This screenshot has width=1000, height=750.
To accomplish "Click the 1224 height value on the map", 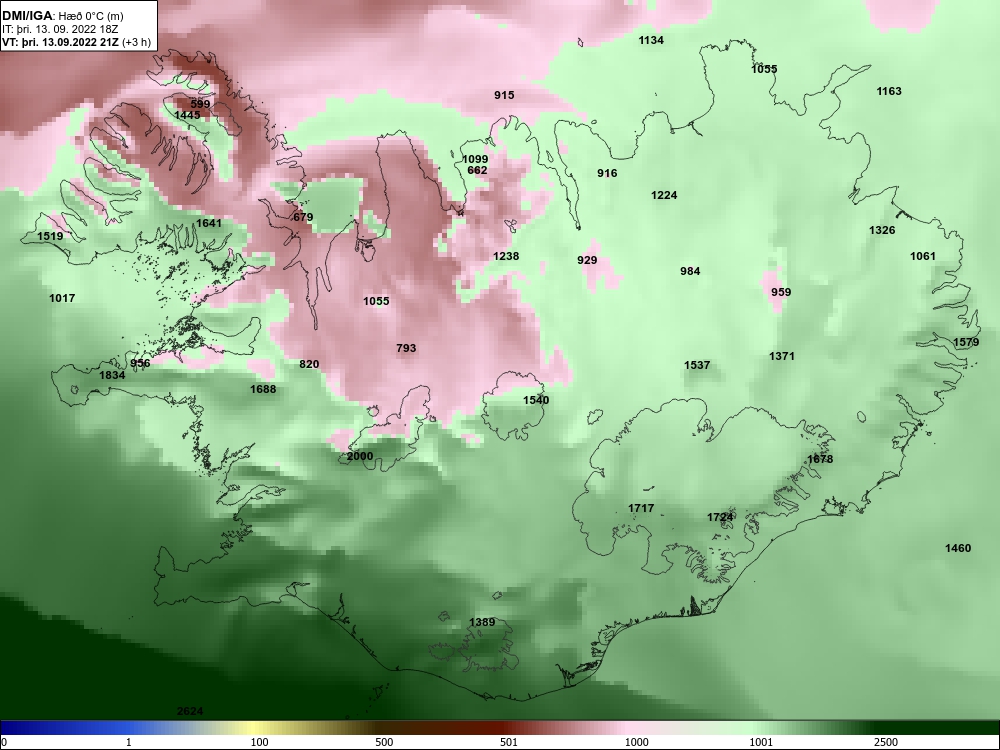I will (x=664, y=195).
